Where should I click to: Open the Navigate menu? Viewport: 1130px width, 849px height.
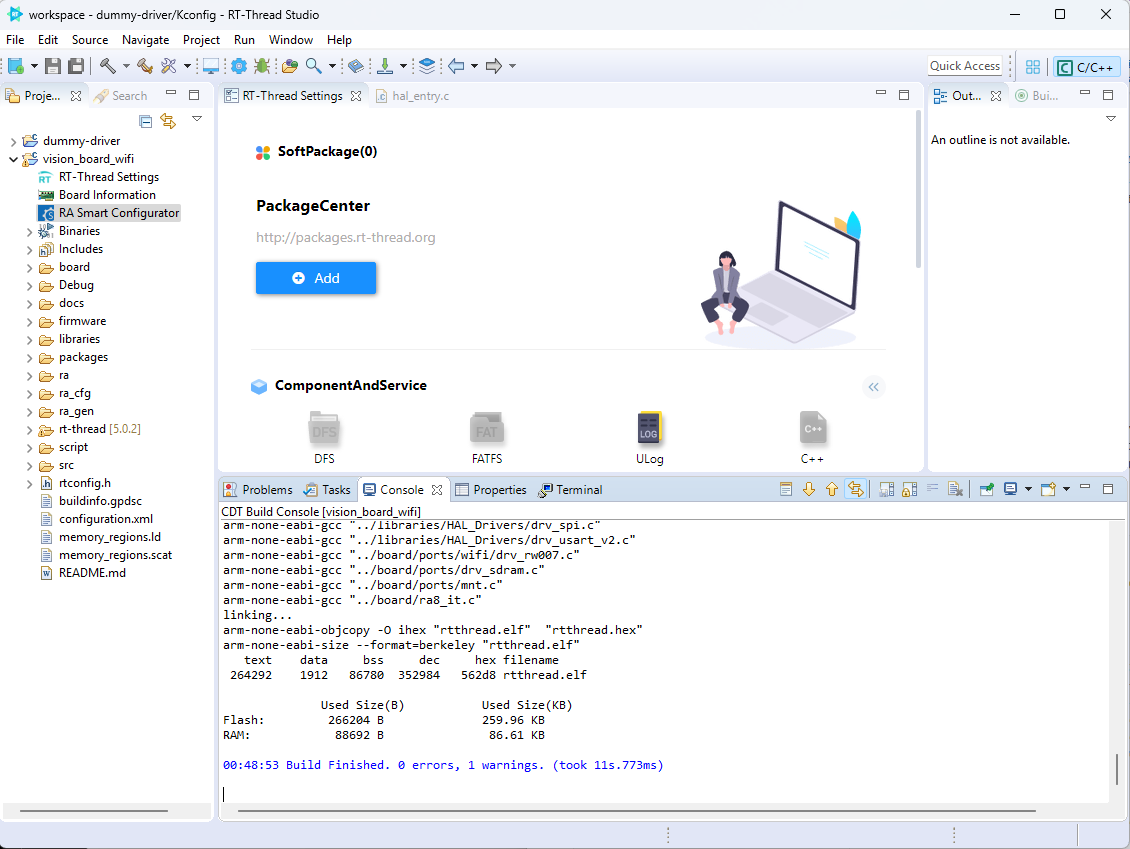coord(145,40)
